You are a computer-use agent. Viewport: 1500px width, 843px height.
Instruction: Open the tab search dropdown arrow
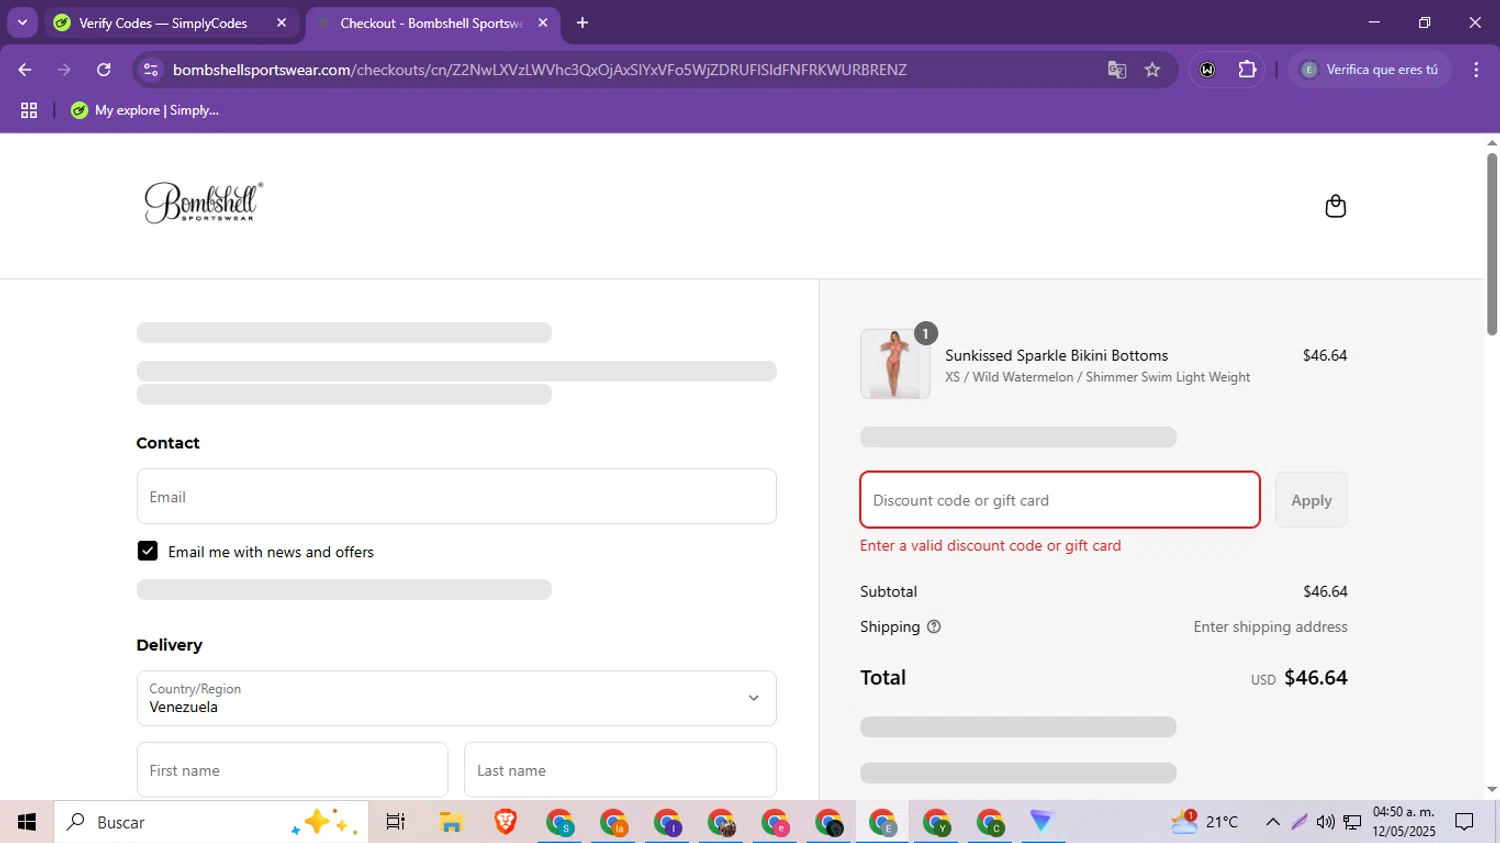click(22, 23)
